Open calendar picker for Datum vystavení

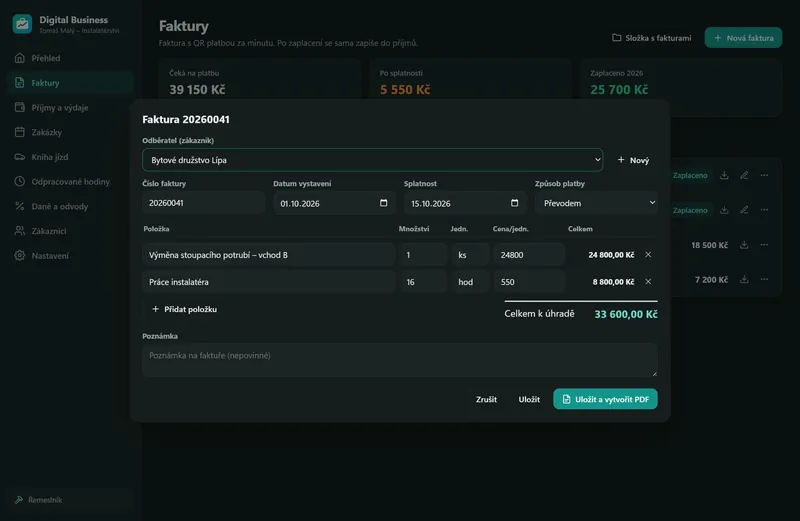[384, 203]
